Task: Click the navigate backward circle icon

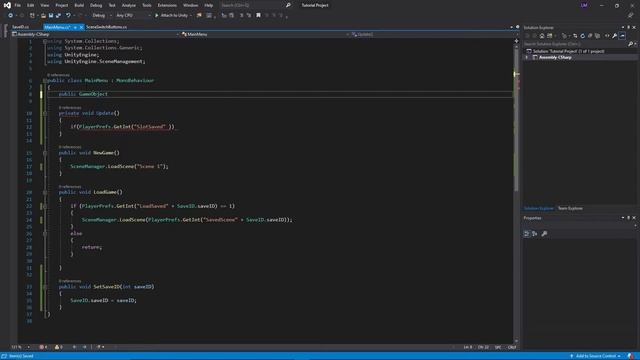Action: pos(10,16)
